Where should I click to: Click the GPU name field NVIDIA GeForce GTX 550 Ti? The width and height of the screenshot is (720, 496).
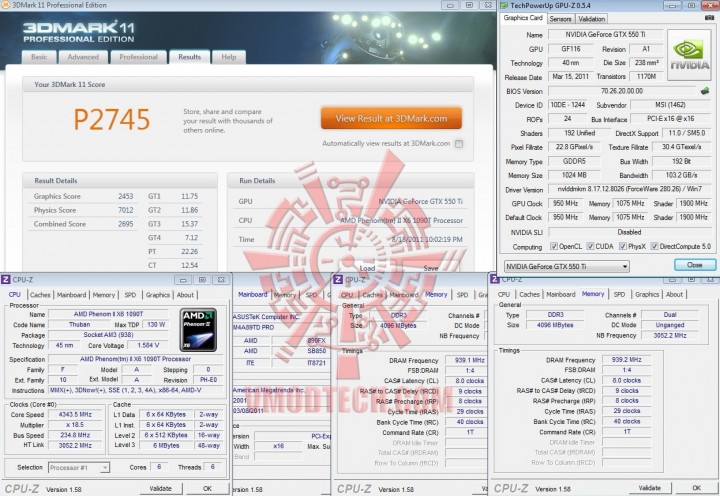[x=605, y=34]
